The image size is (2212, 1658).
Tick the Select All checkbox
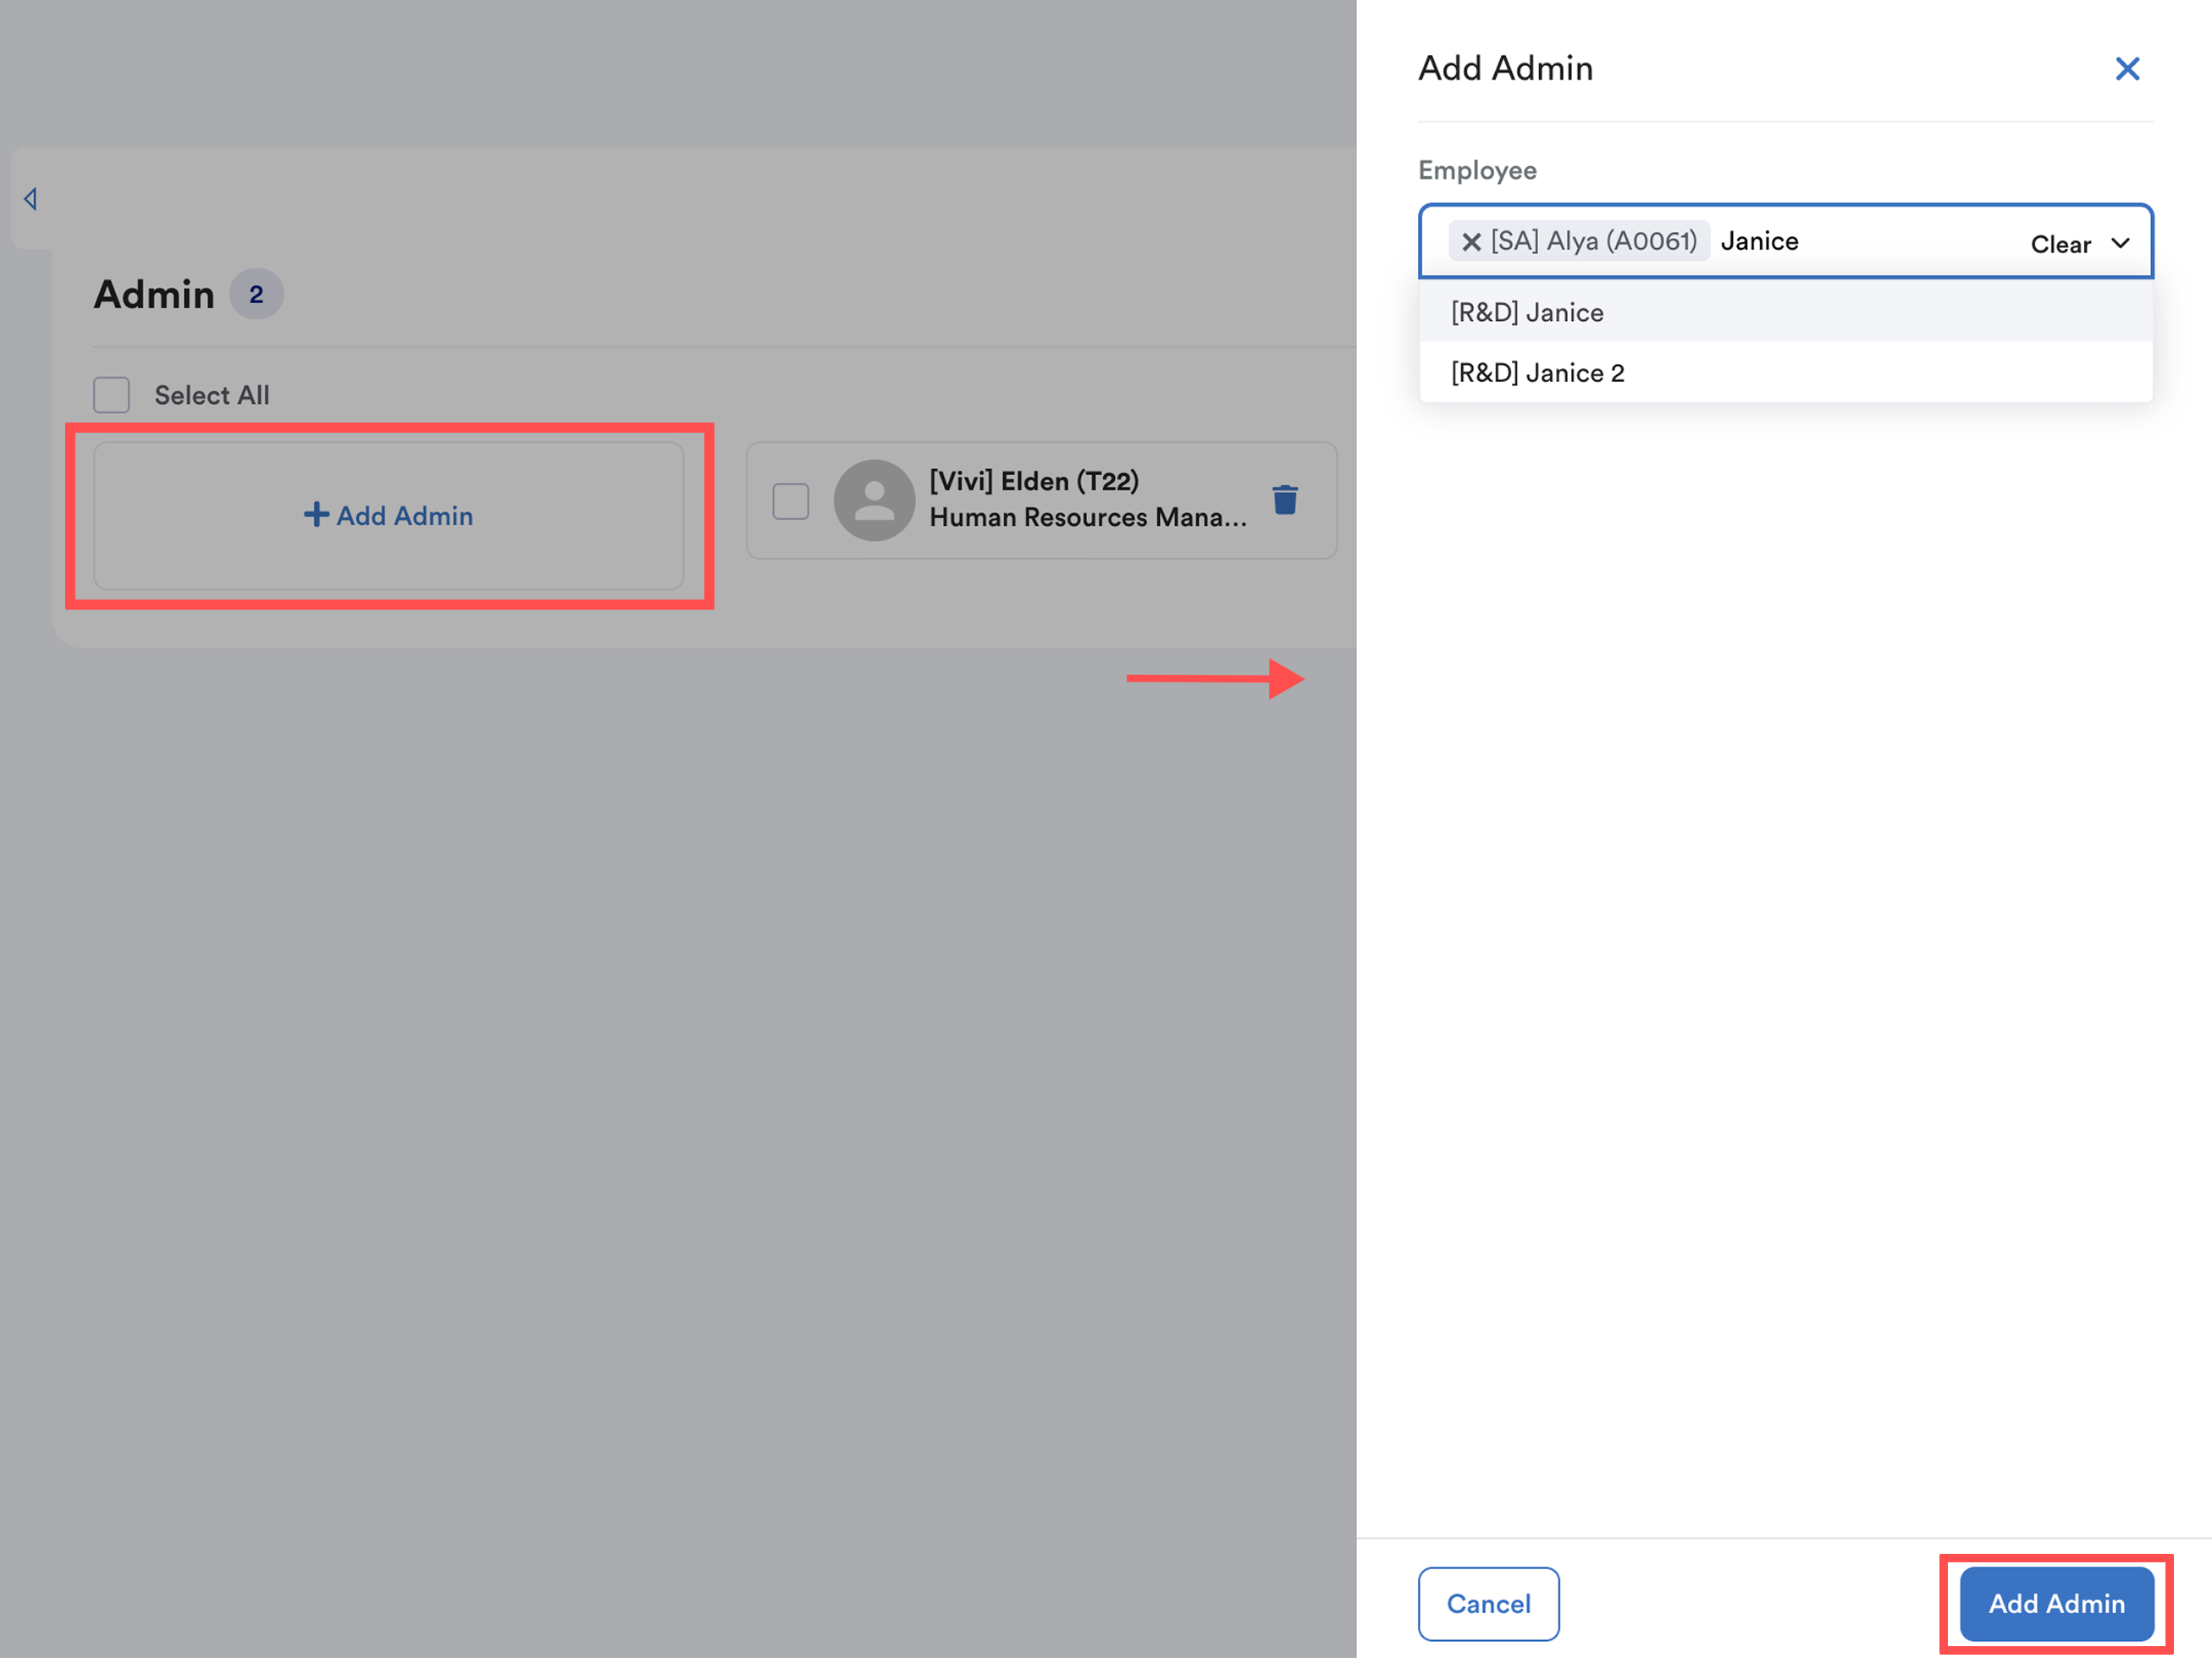tap(111, 395)
